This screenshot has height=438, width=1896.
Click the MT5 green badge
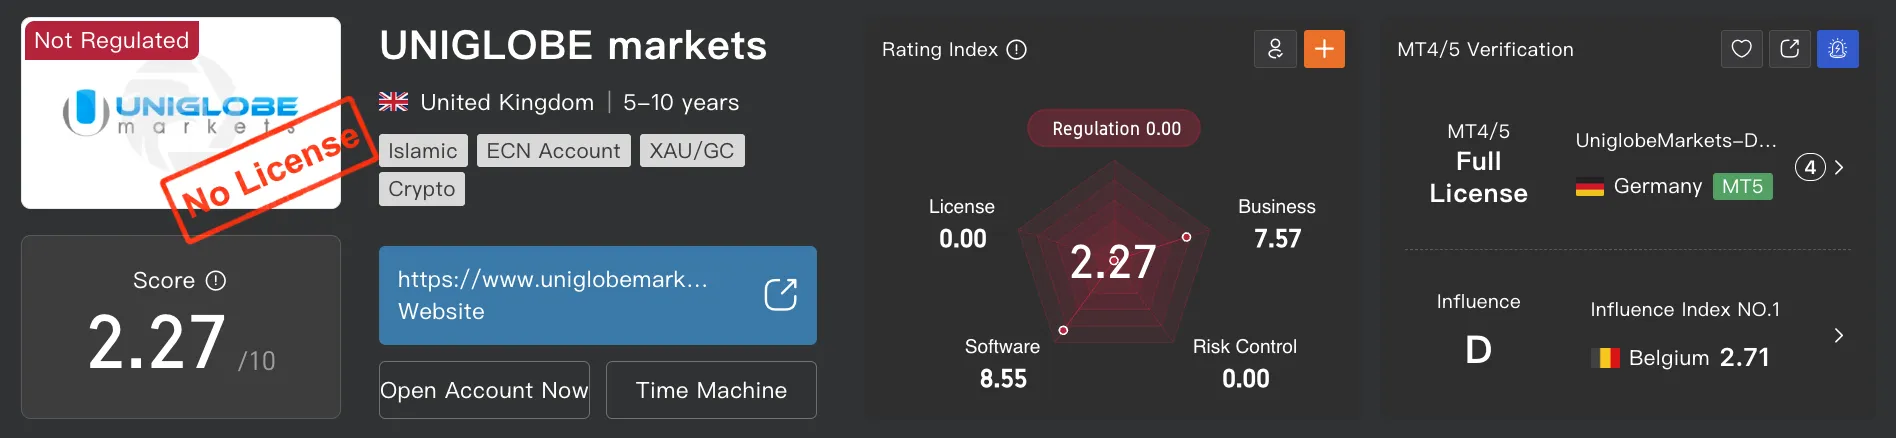[x=1742, y=187]
